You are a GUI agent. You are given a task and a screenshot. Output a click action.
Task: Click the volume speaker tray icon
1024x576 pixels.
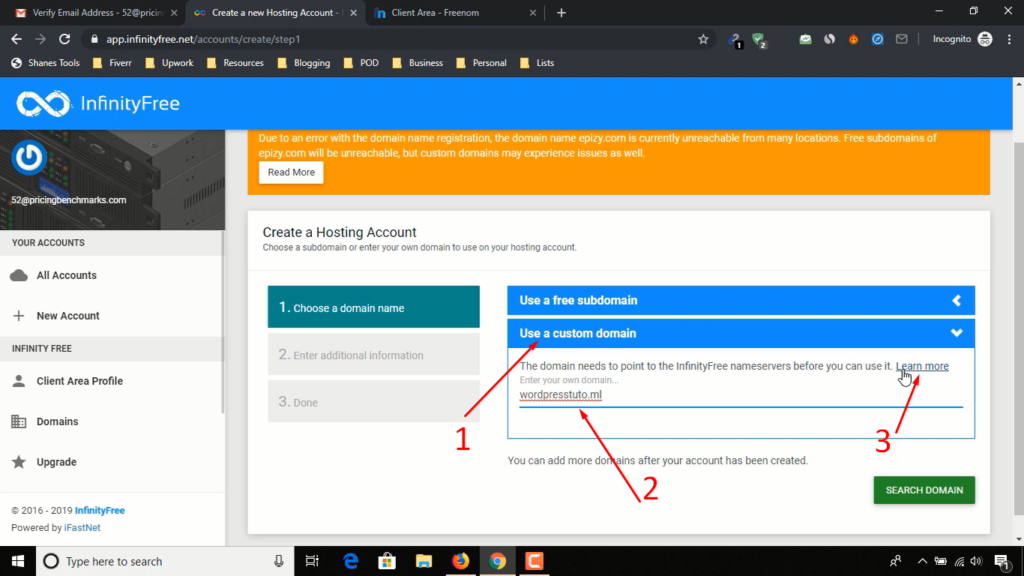coord(976,561)
